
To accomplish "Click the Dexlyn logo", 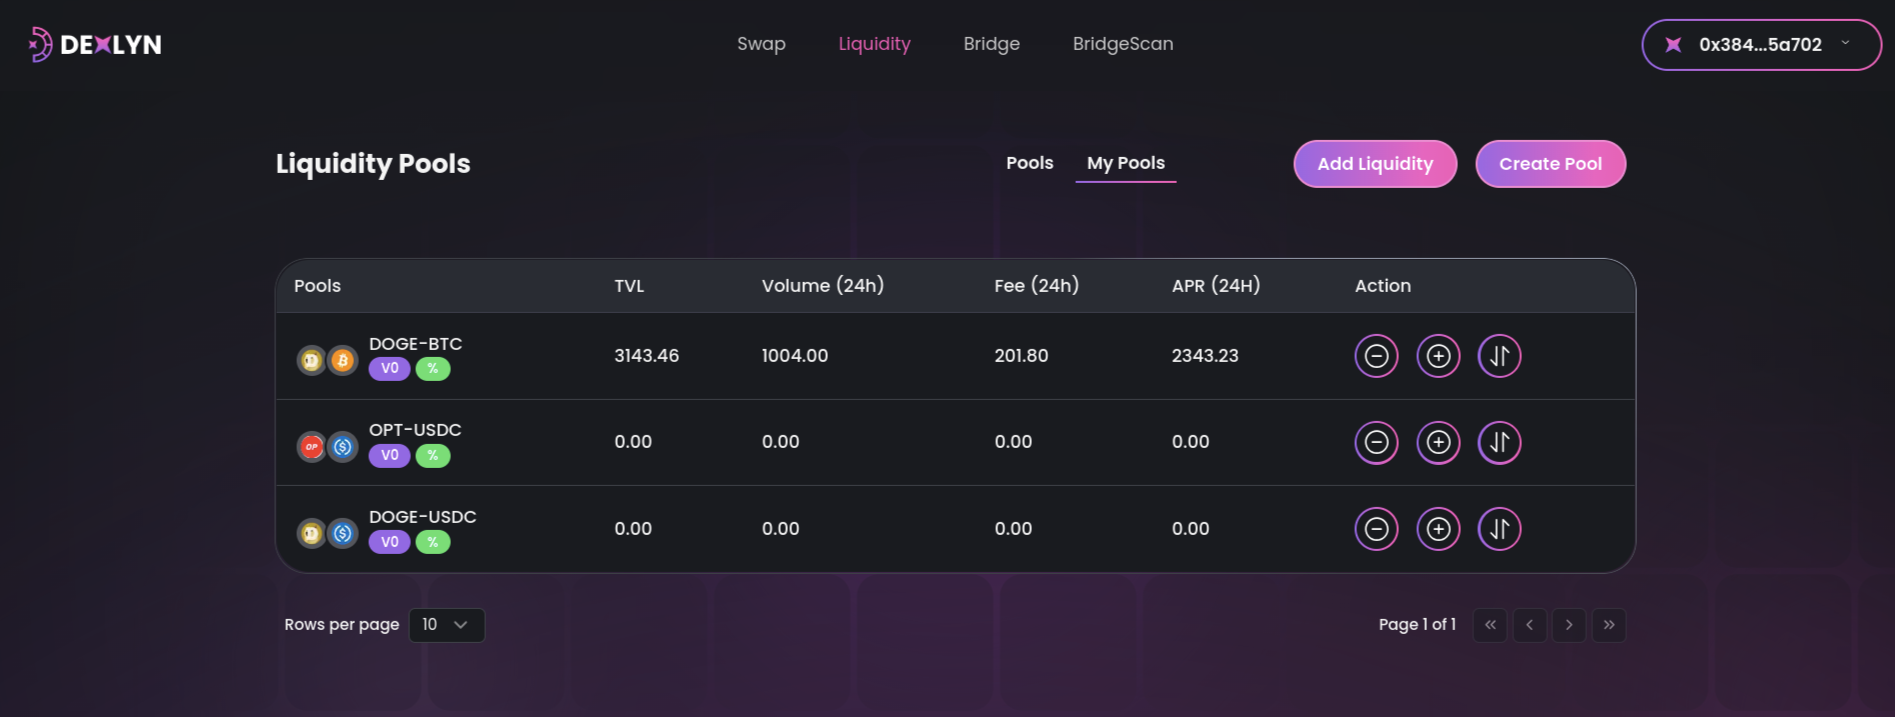I will (96, 45).
